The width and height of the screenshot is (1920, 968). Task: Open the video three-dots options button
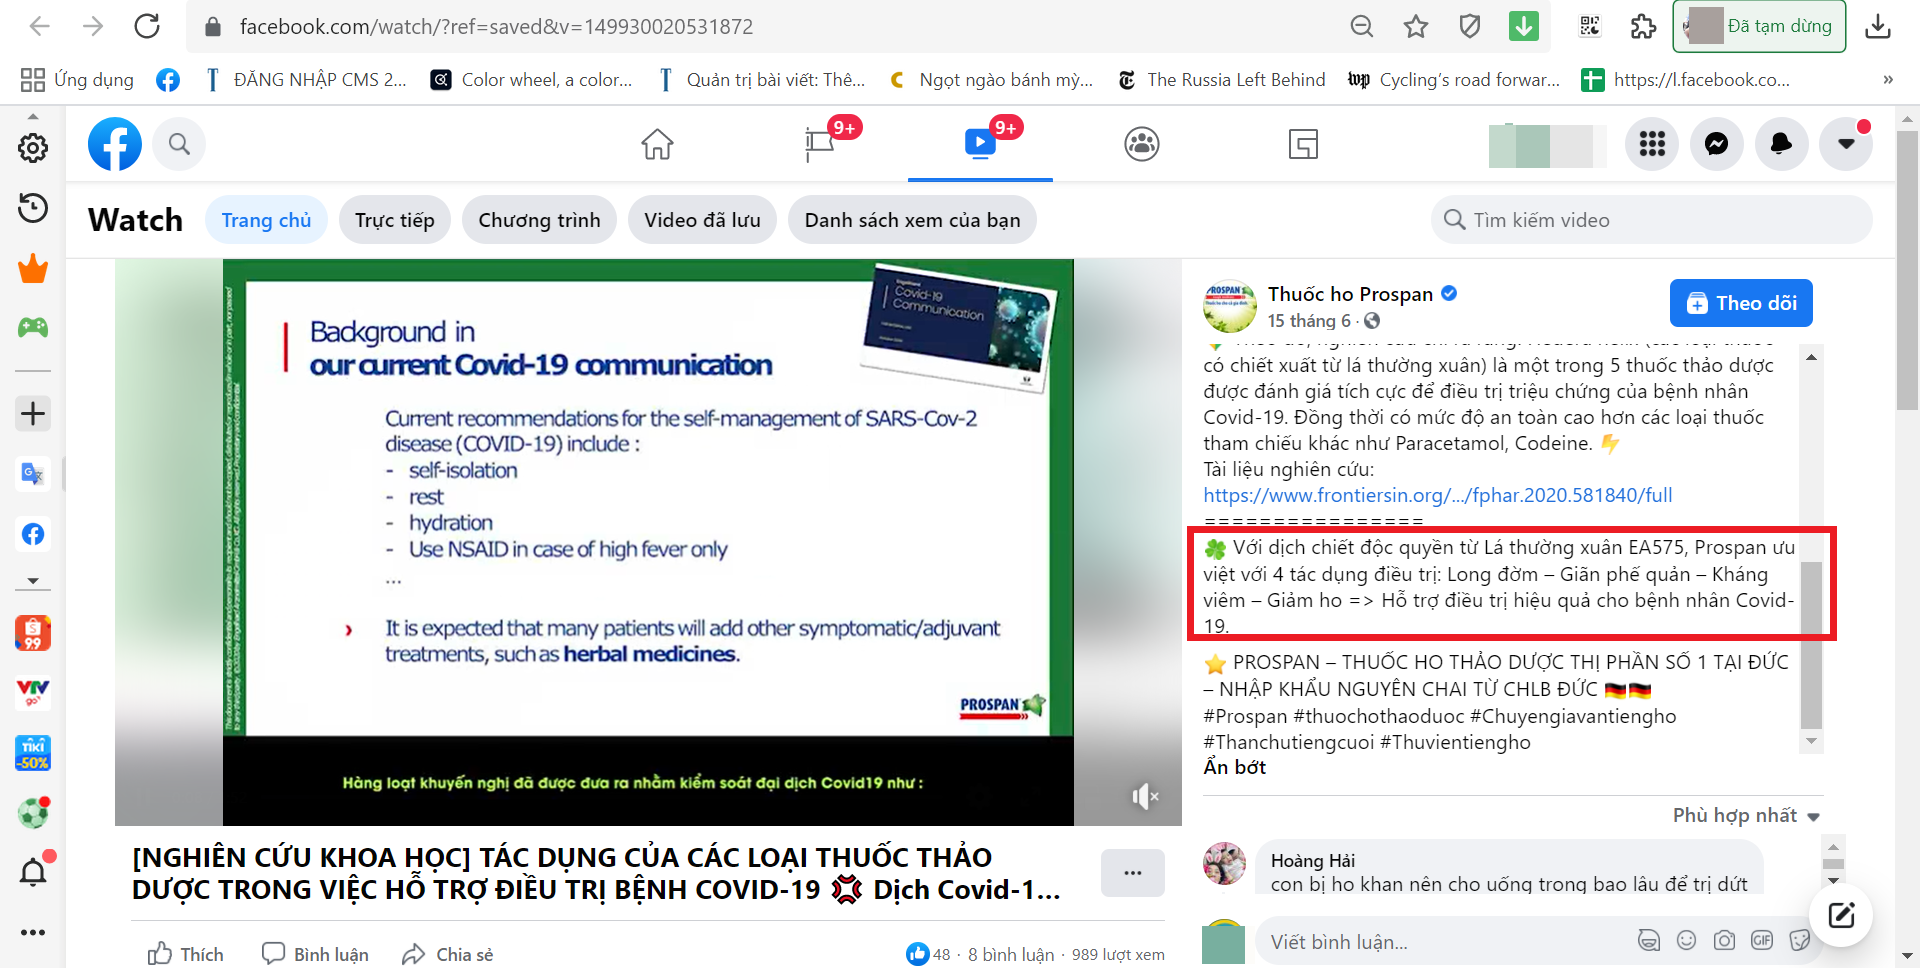[x=1132, y=873]
